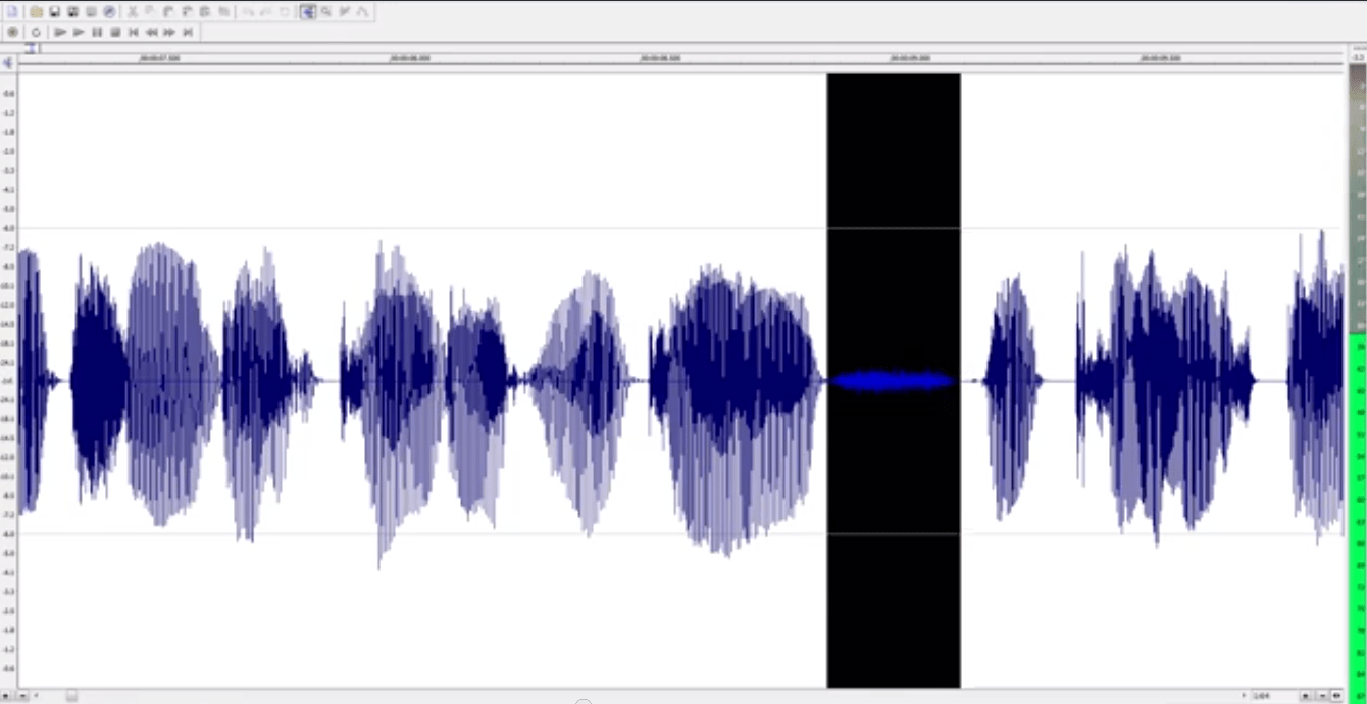Click the Save As icon
The height and width of the screenshot is (704, 1367).
73,12
